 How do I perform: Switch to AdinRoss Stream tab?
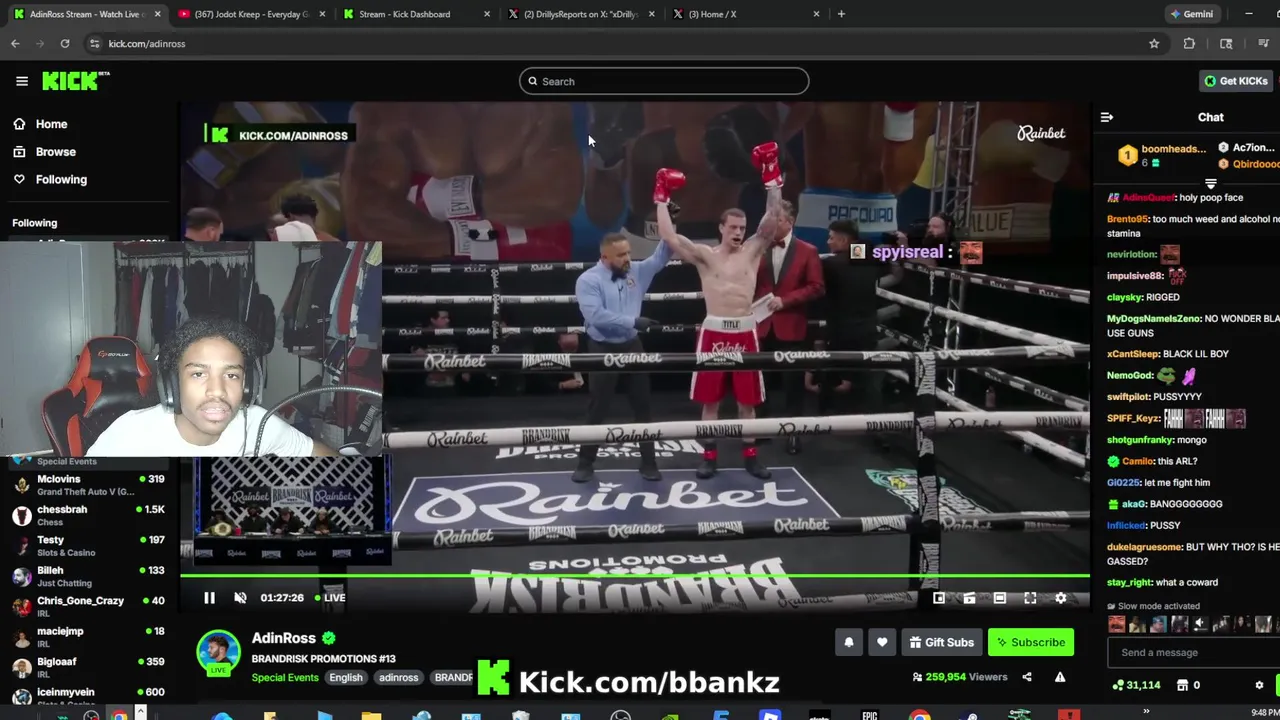(87, 14)
